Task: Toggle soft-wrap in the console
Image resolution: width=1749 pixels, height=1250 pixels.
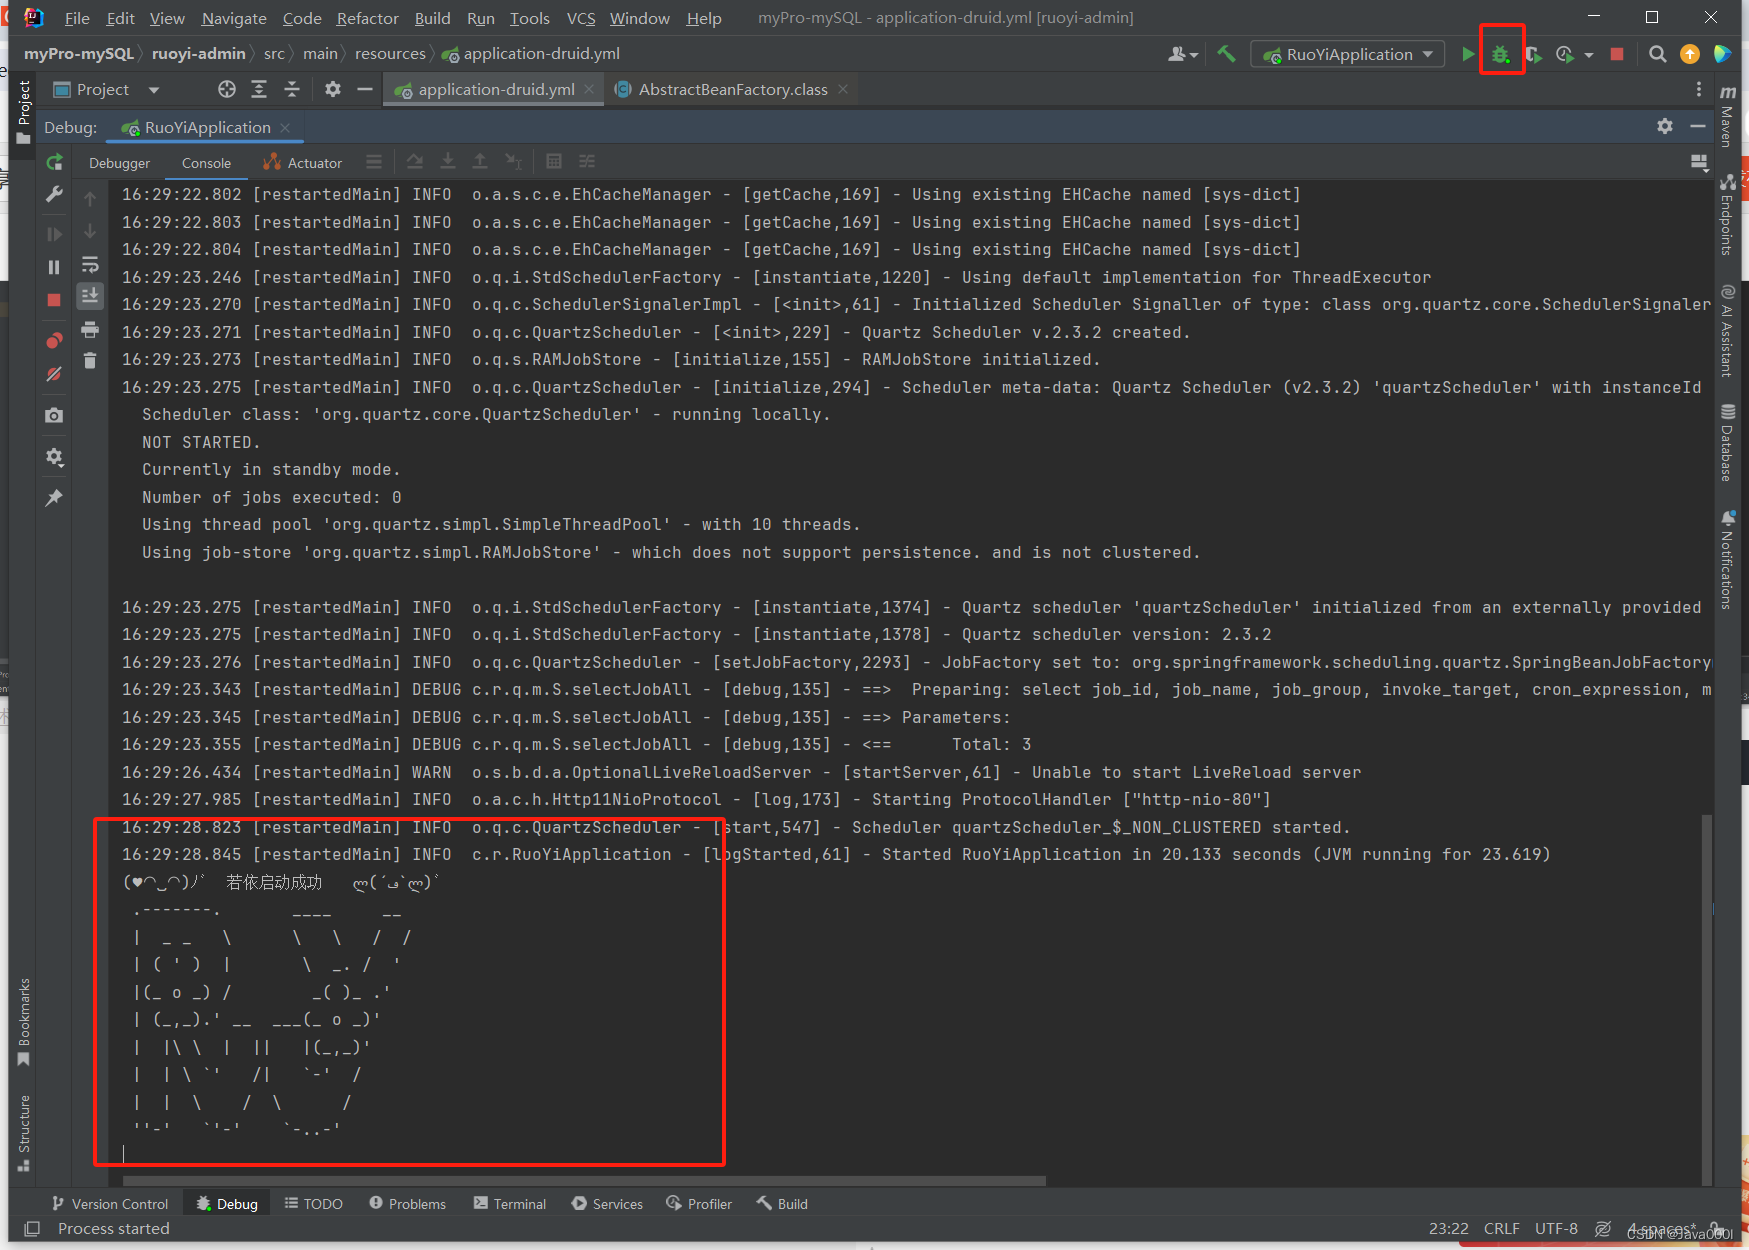Action: 90,264
